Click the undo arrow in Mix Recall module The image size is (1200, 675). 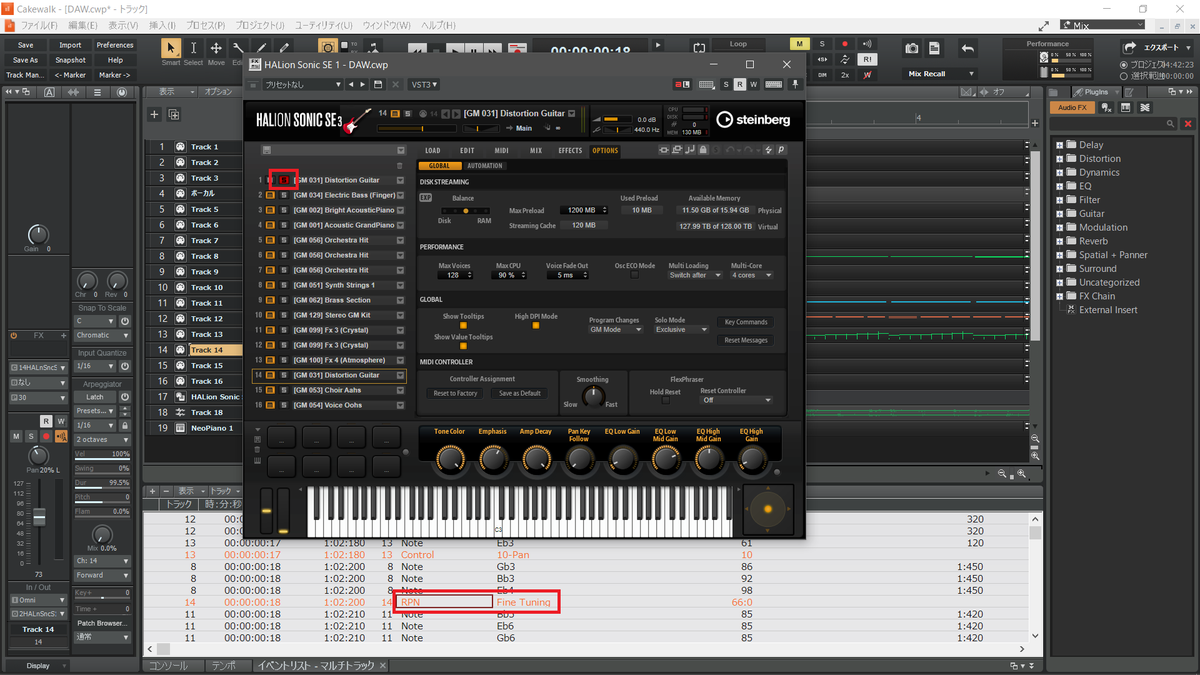(967, 48)
